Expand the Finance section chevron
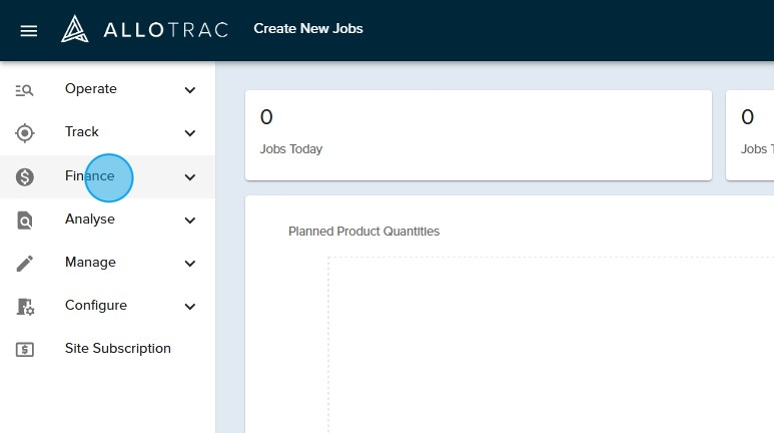This screenshot has height=433, width=774. (190, 177)
